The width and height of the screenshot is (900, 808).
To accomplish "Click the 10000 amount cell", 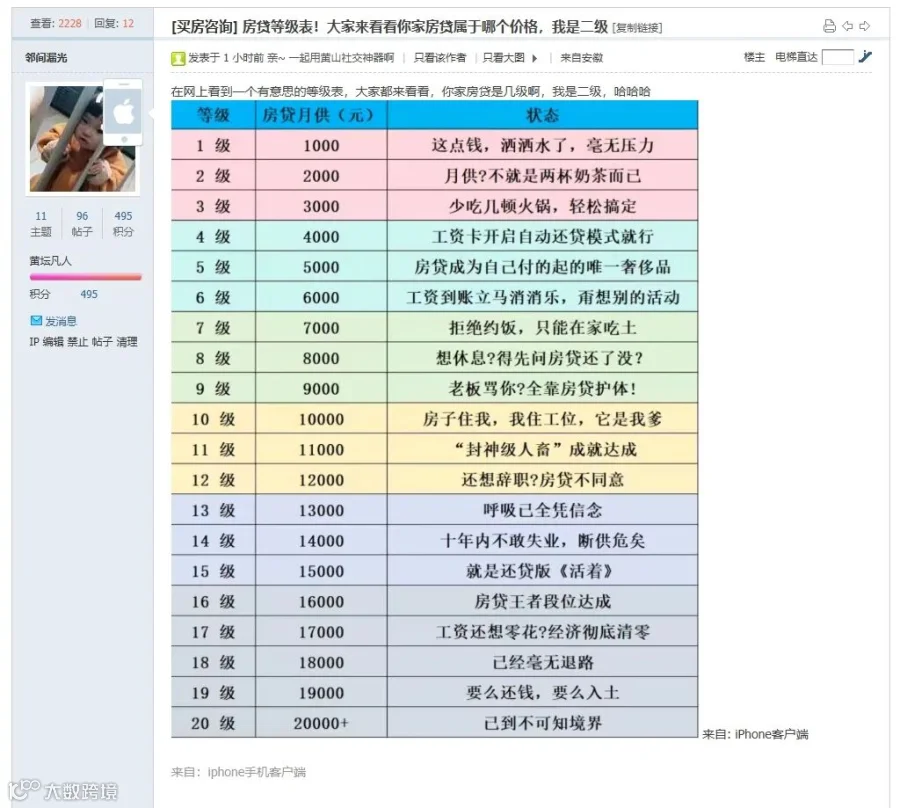I will click(x=321, y=419).
